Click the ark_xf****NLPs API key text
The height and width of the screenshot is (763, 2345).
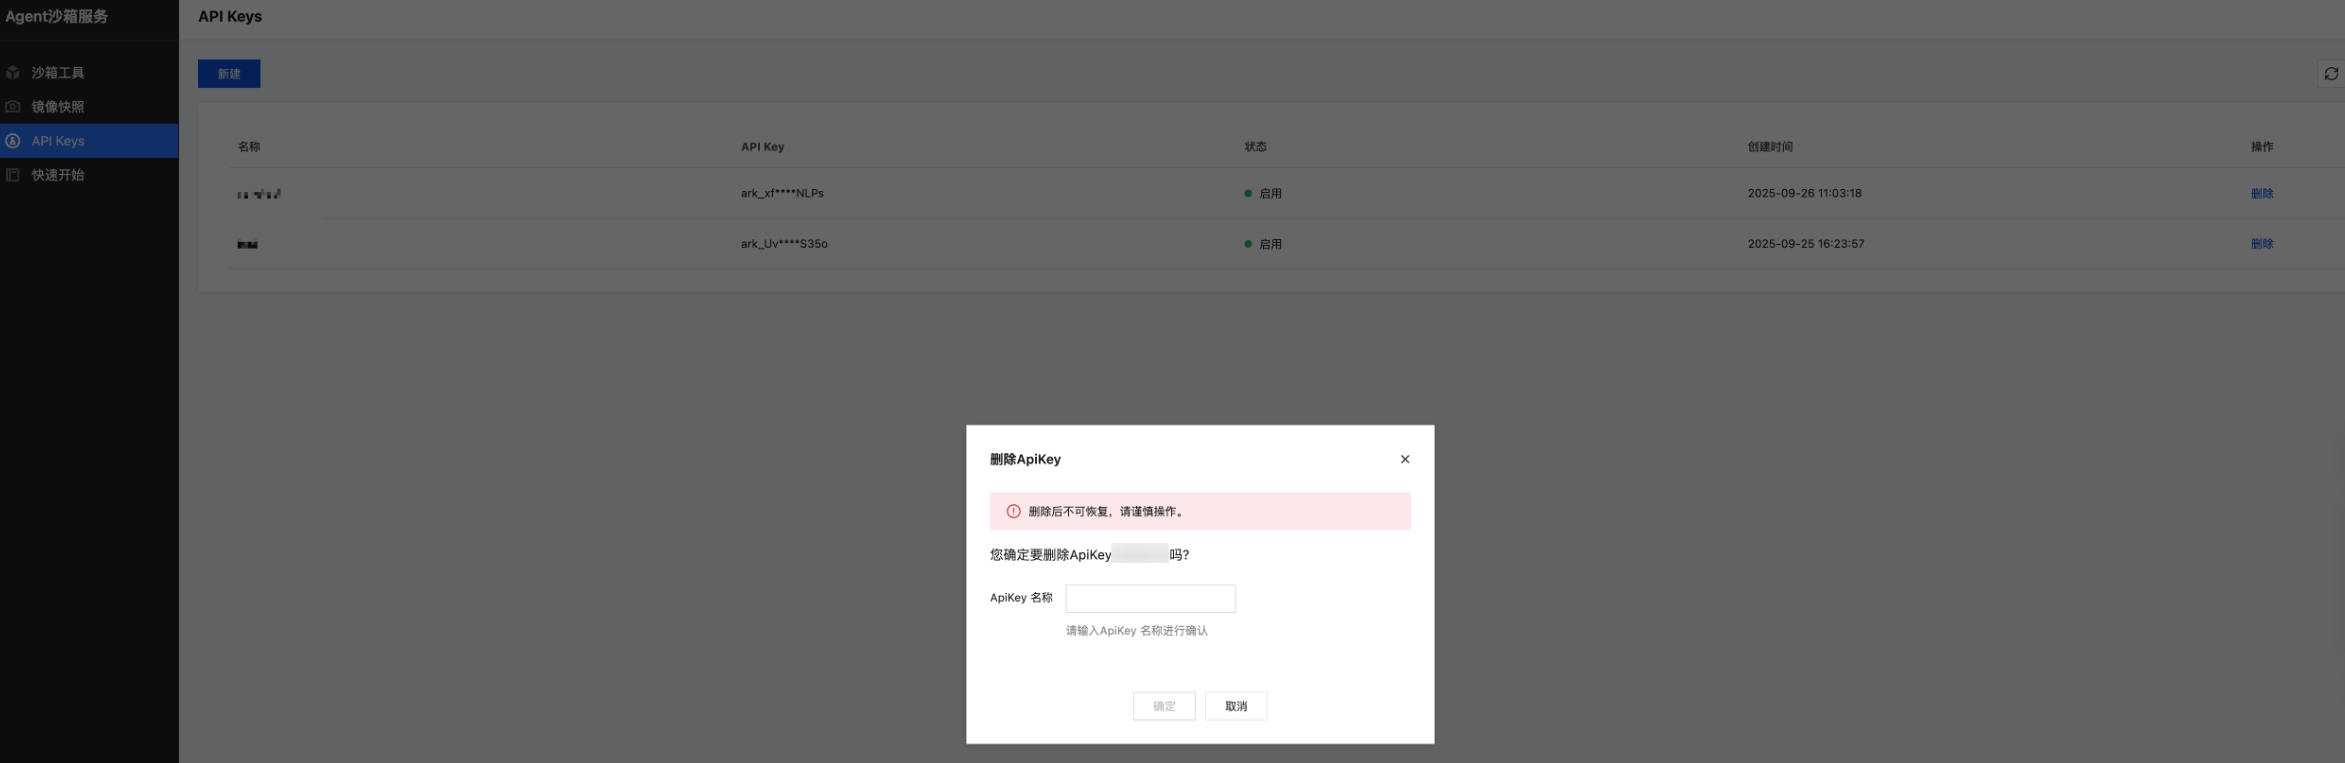coord(782,193)
